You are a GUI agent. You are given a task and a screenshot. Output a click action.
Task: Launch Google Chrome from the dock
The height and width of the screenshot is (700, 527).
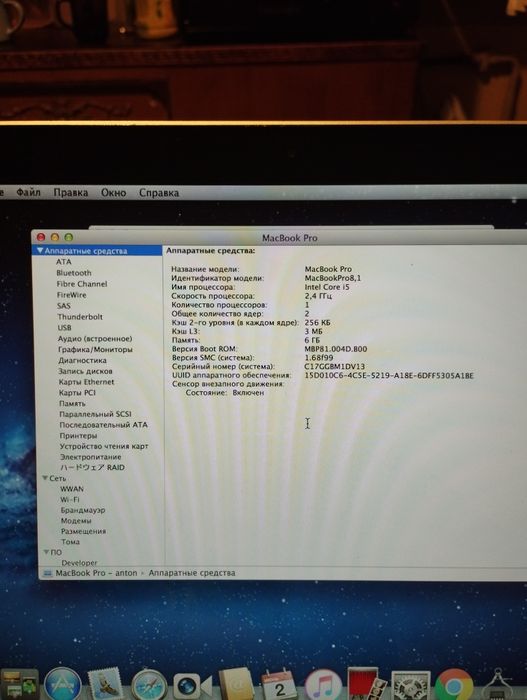454,685
